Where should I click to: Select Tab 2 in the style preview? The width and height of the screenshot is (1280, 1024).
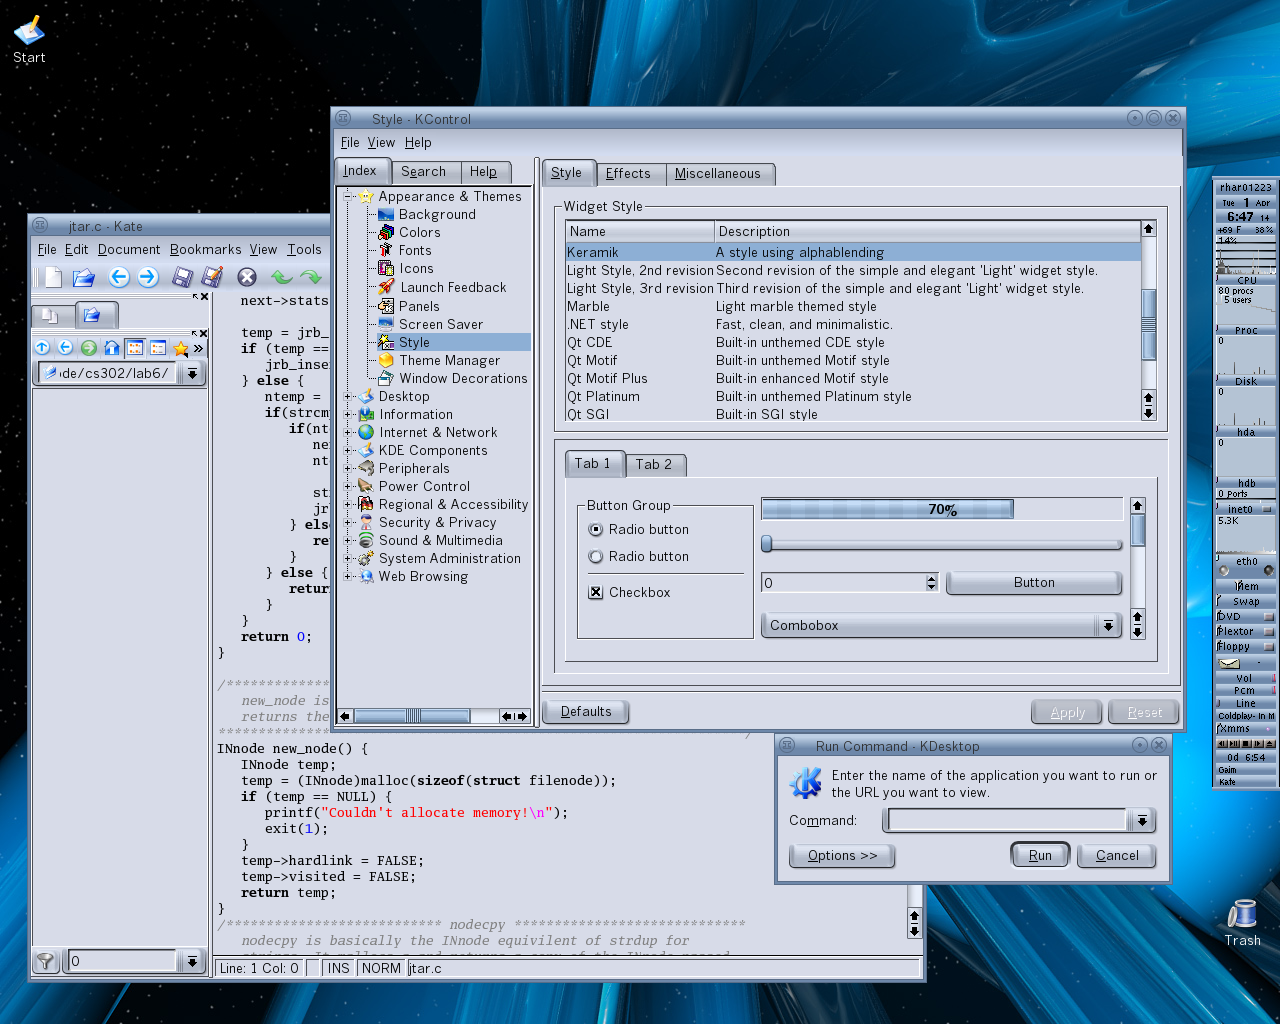(x=654, y=464)
